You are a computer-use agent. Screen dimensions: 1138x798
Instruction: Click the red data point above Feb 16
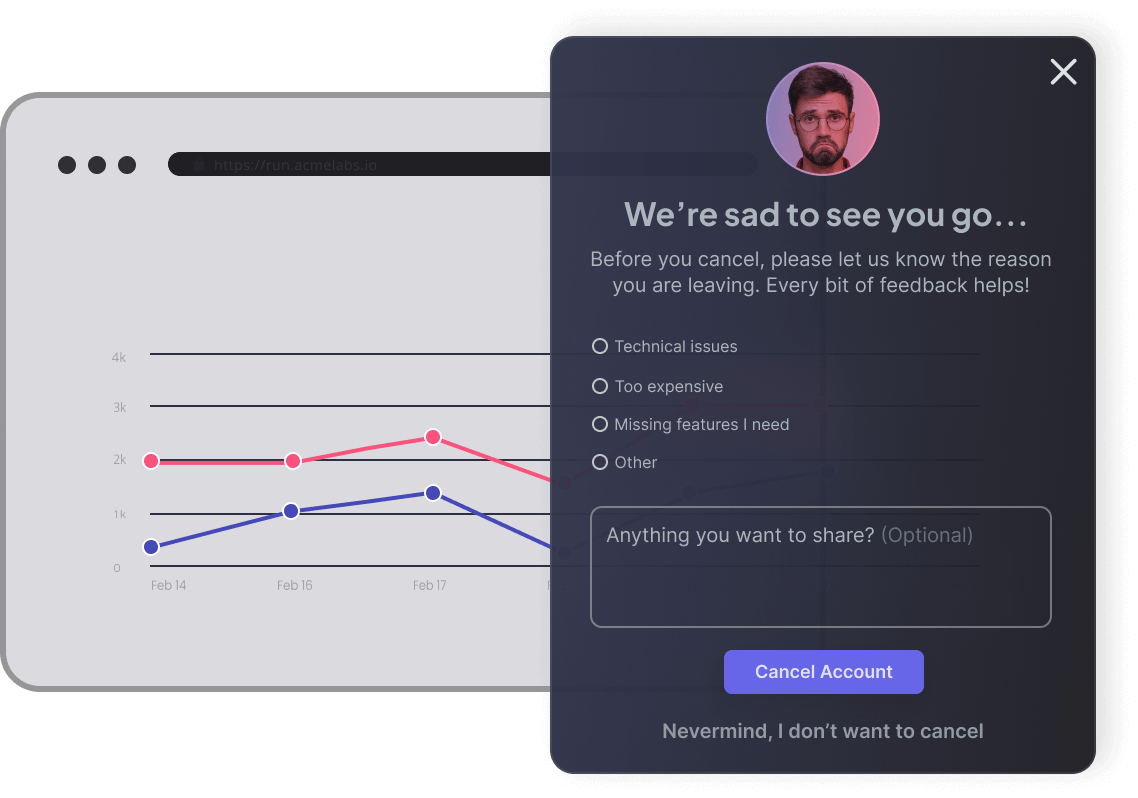pyautogui.click(x=293, y=461)
